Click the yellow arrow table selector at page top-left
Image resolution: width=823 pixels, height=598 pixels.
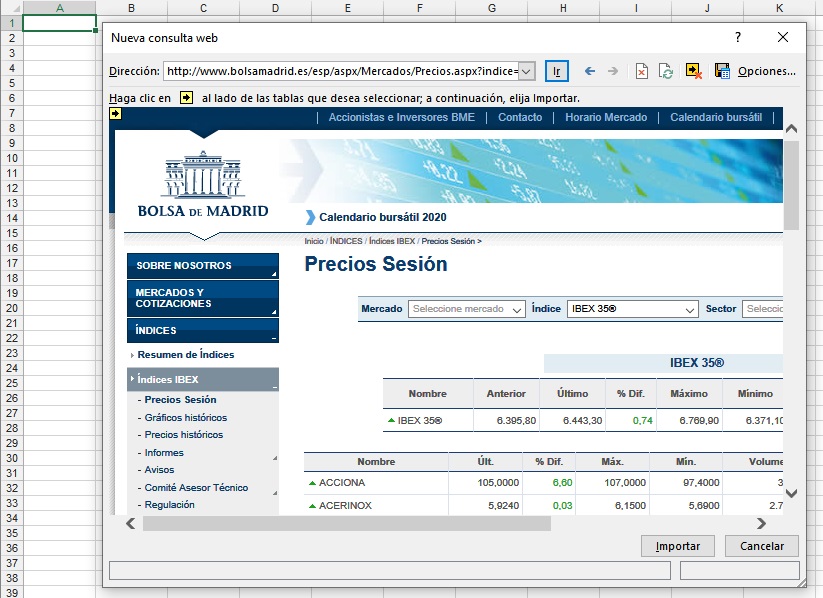coord(115,113)
